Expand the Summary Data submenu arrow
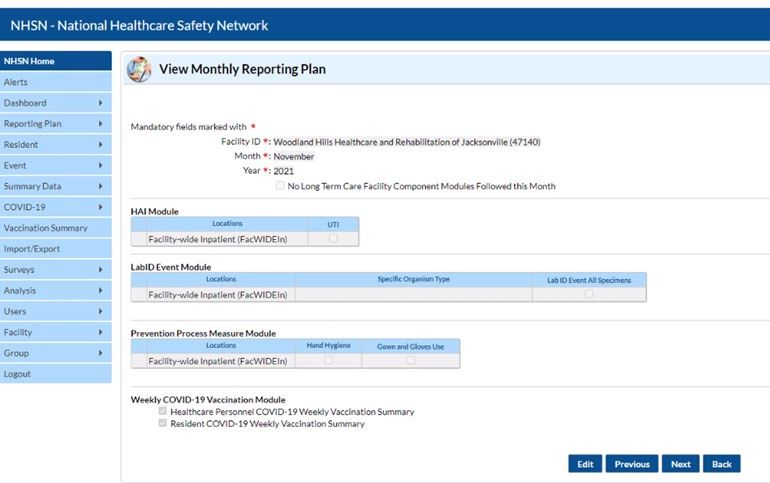The image size is (770, 483). tap(100, 187)
